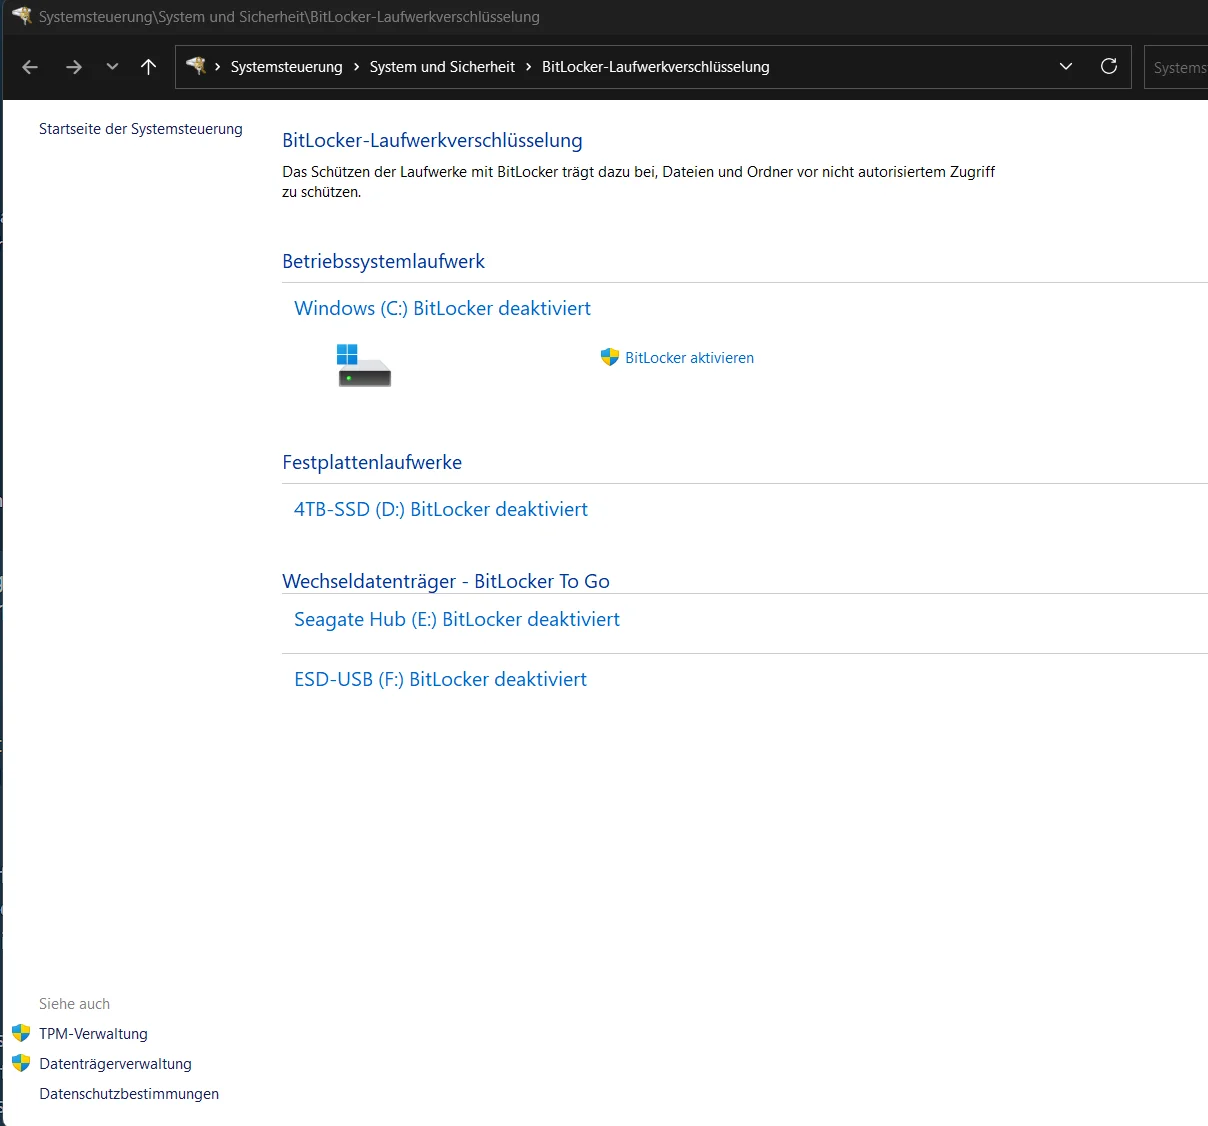Viewport: 1208px width, 1126px height.
Task: Expand chevron after Systemsteuerung breadcrumb
Action: pyautogui.click(x=356, y=67)
